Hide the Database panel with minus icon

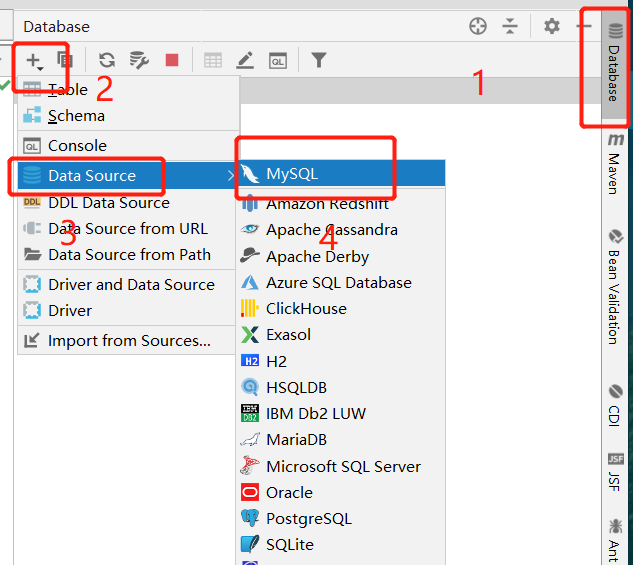[x=583, y=26]
